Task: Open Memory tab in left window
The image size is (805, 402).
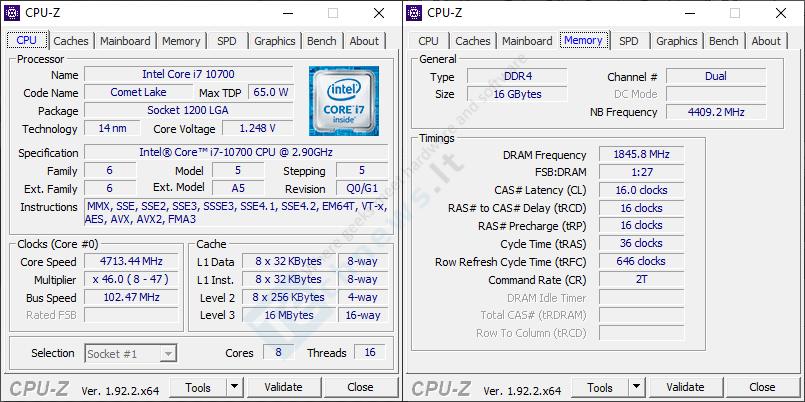Action: click(x=181, y=41)
